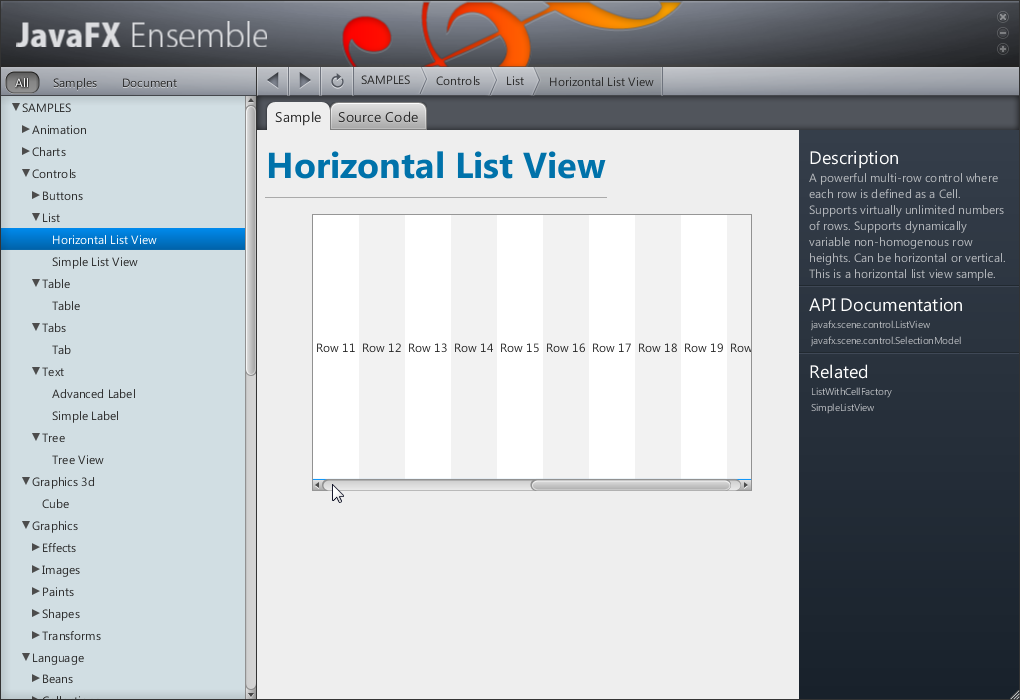1020x700 pixels.
Task: Click the horizontal list scrollbar thumb
Action: (x=630, y=485)
